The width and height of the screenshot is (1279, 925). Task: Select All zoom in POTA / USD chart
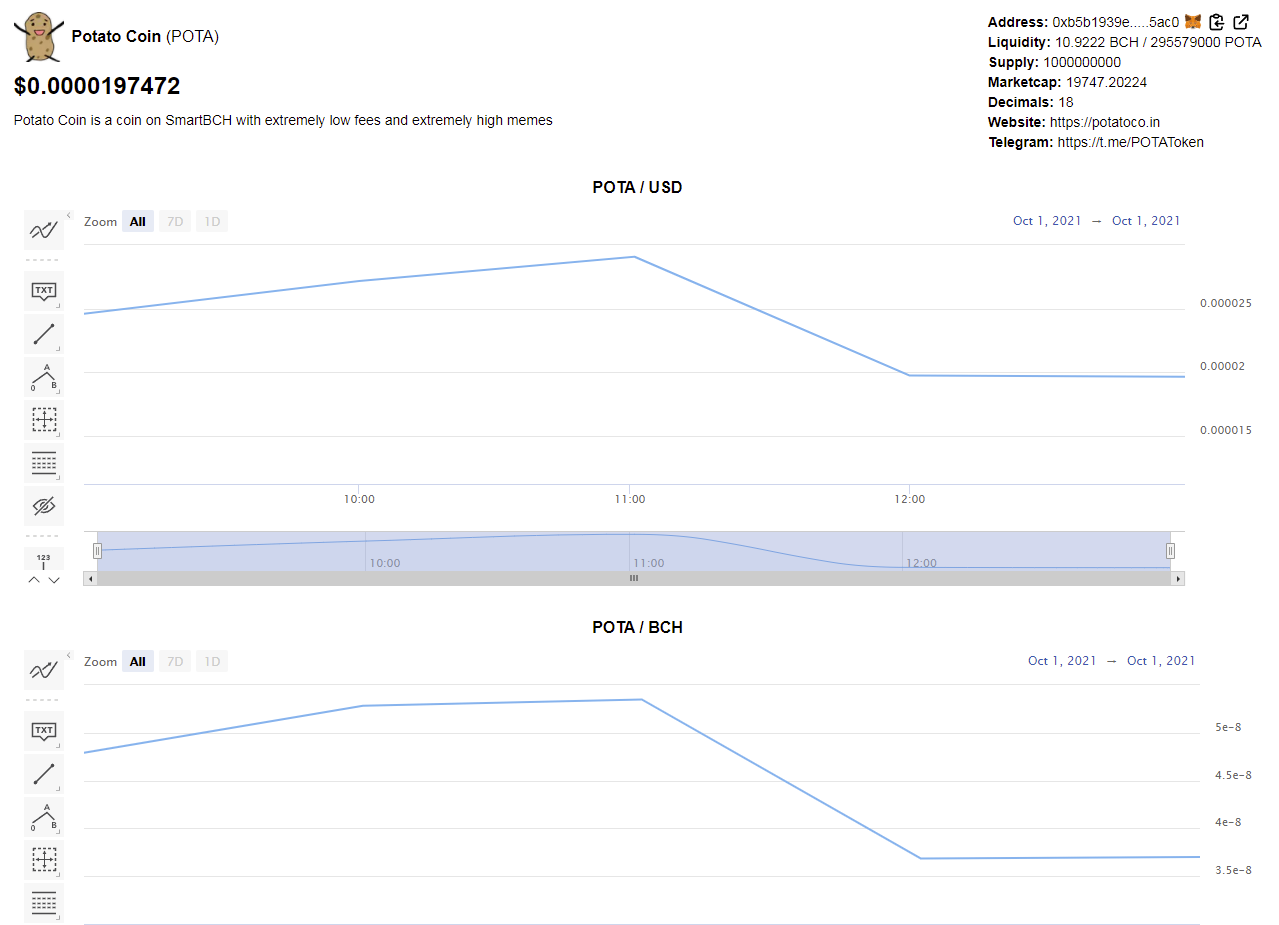138,221
